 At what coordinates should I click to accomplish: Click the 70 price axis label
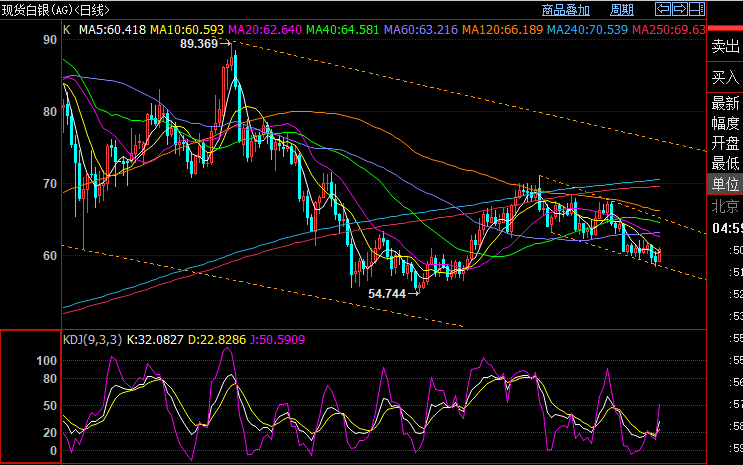[x=50, y=184]
